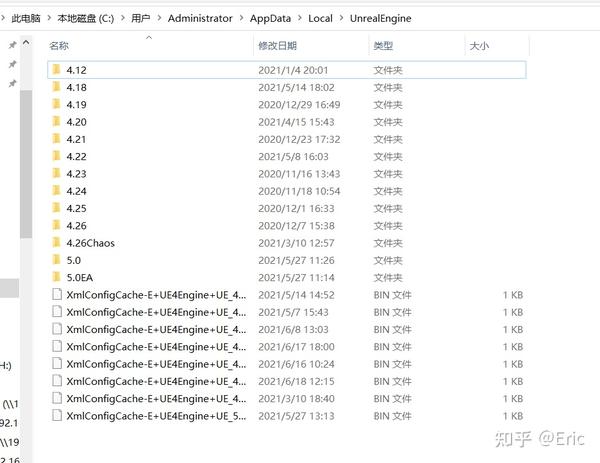
Task: Navigate to Local breadcrumb
Action: [320, 18]
